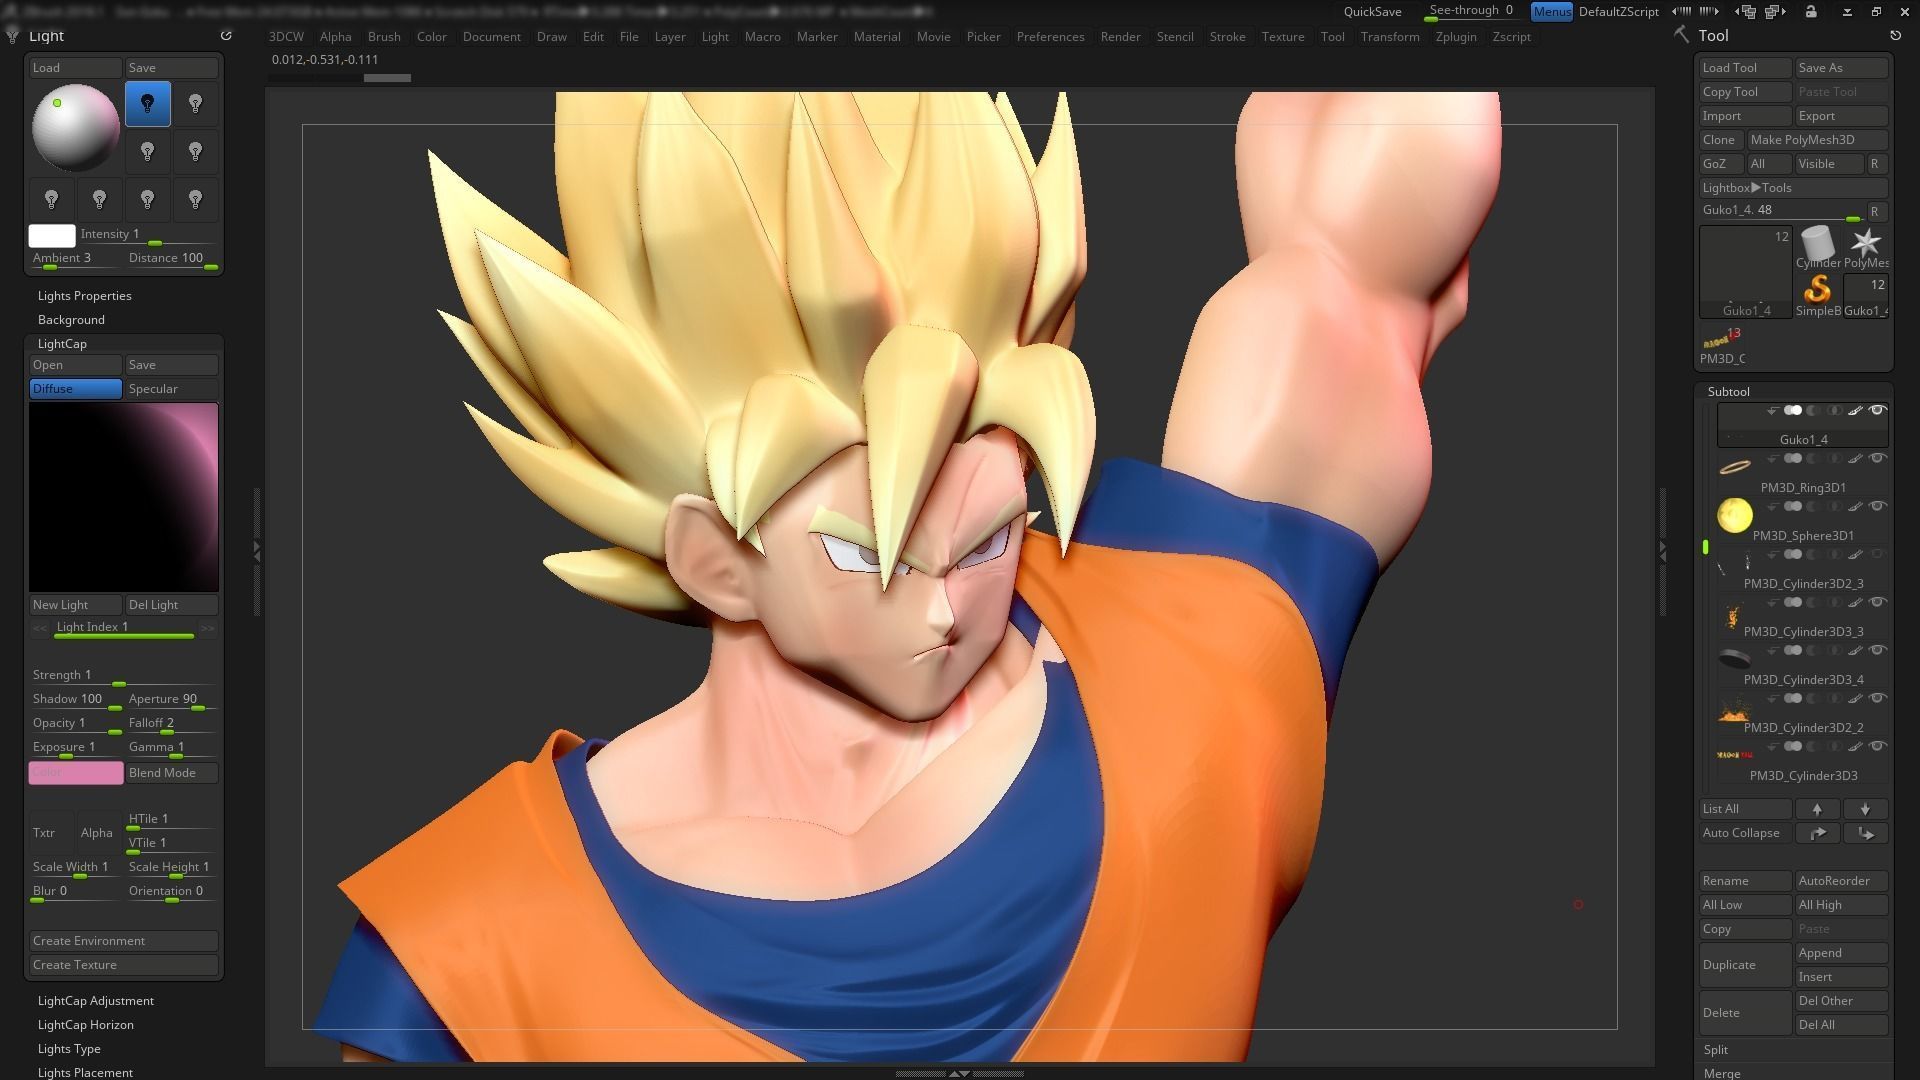Move subtool up with the up arrow
1920x1080 pixels.
click(x=1817, y=809)
